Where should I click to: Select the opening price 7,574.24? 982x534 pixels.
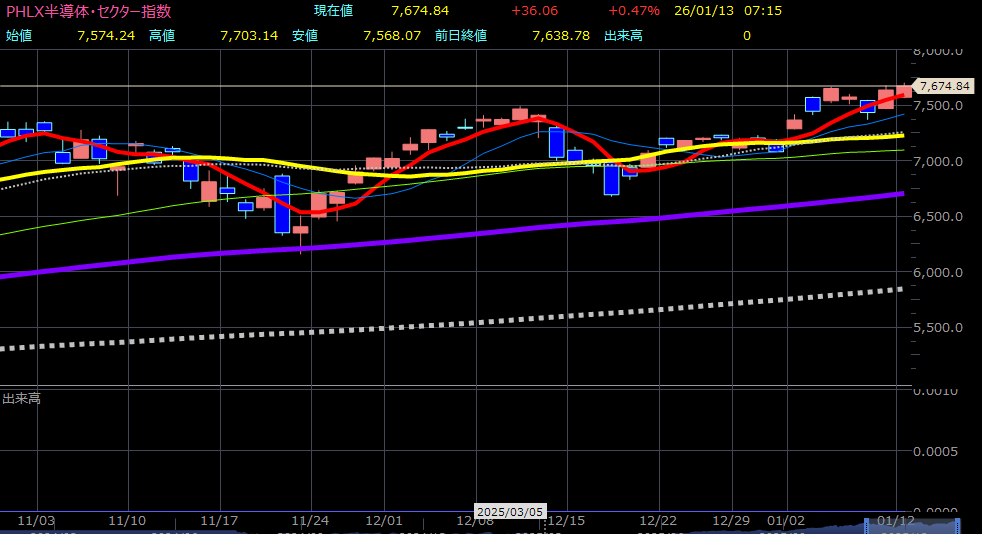tap(105, 35)
